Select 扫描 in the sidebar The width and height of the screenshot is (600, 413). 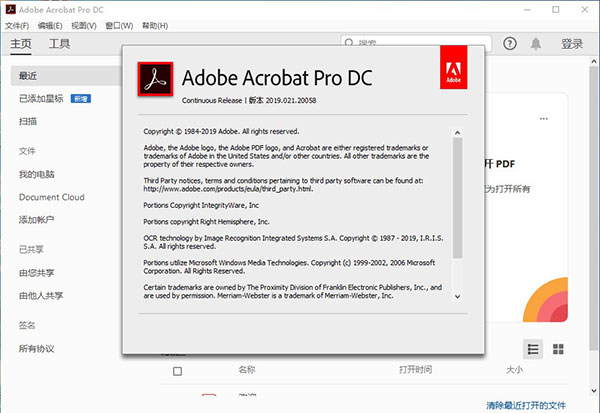(x=28, y=121)
